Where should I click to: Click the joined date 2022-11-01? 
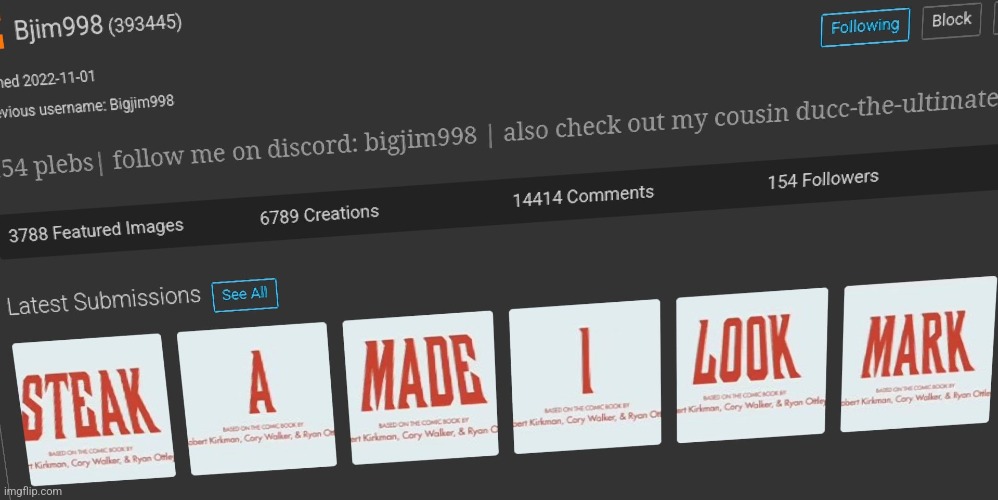click(x=59, y=79)
